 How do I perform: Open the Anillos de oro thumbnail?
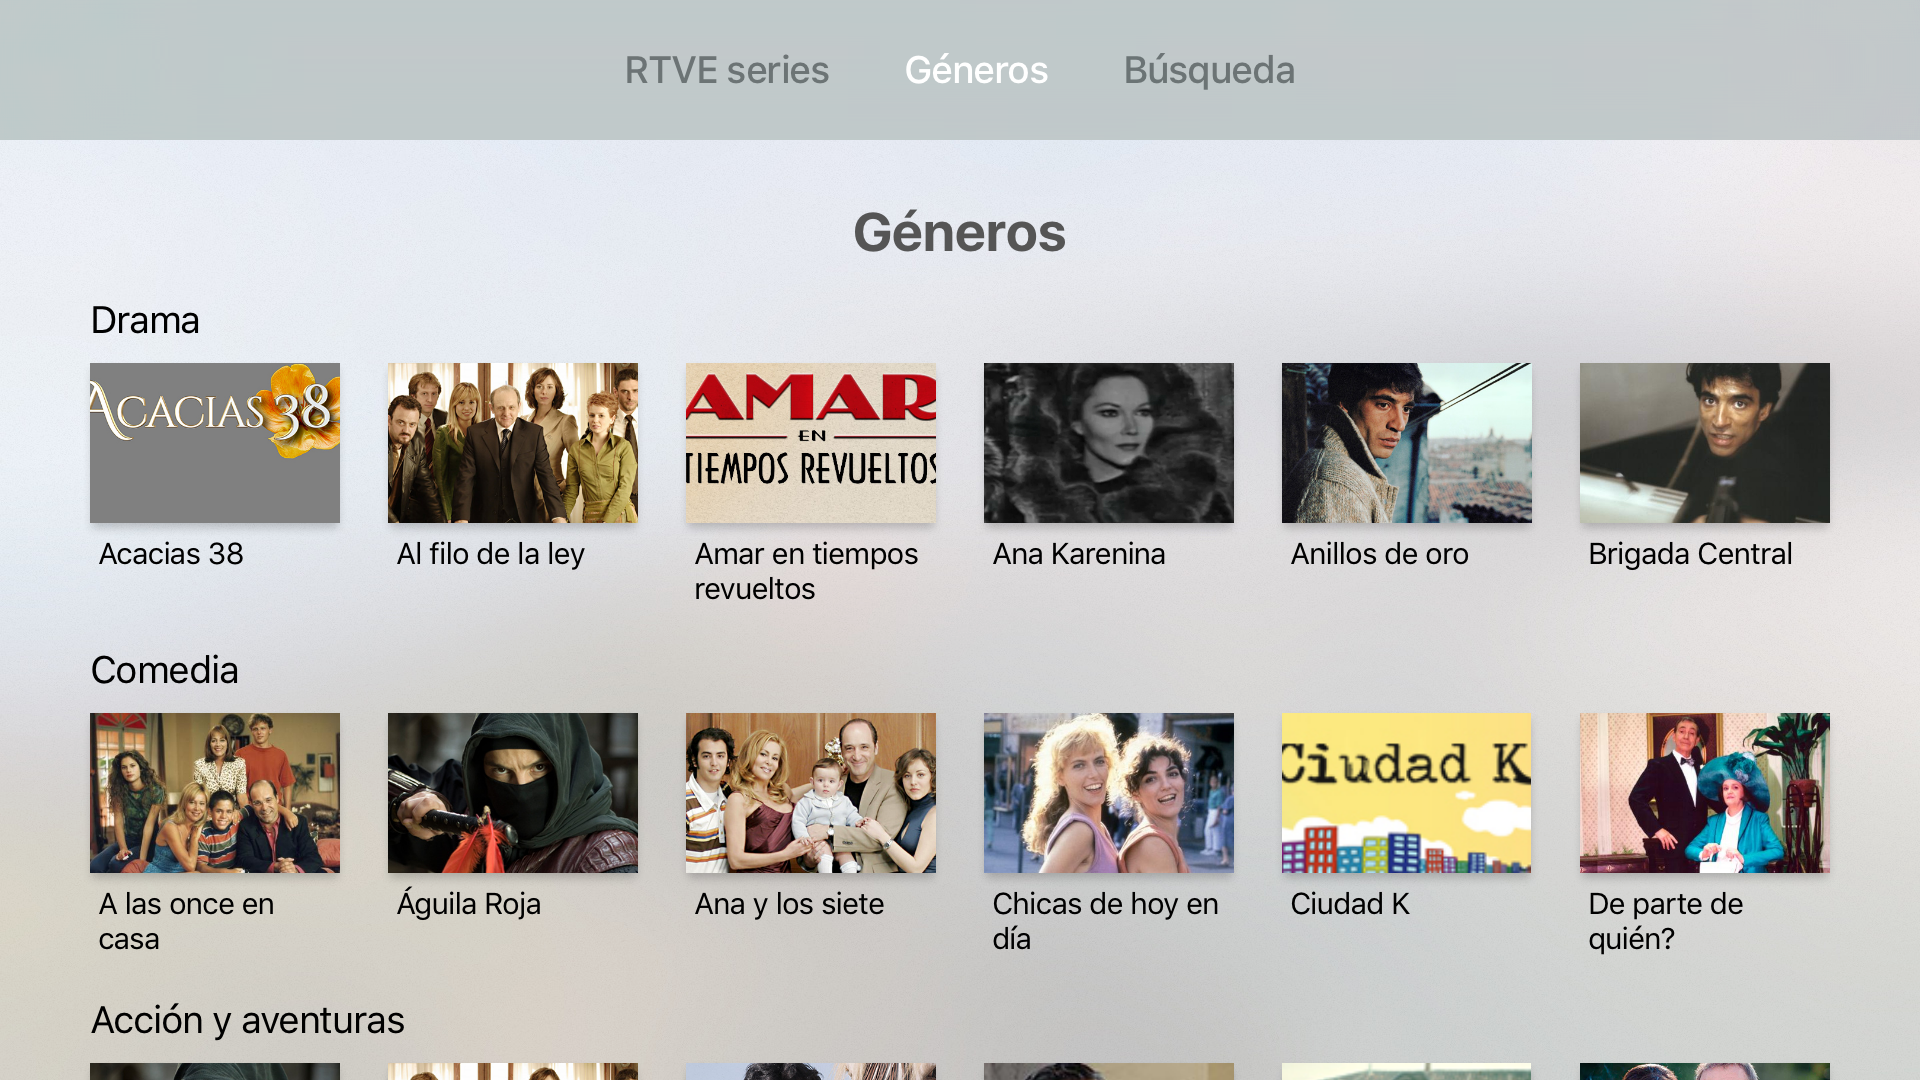click(x=1407, y=443)
